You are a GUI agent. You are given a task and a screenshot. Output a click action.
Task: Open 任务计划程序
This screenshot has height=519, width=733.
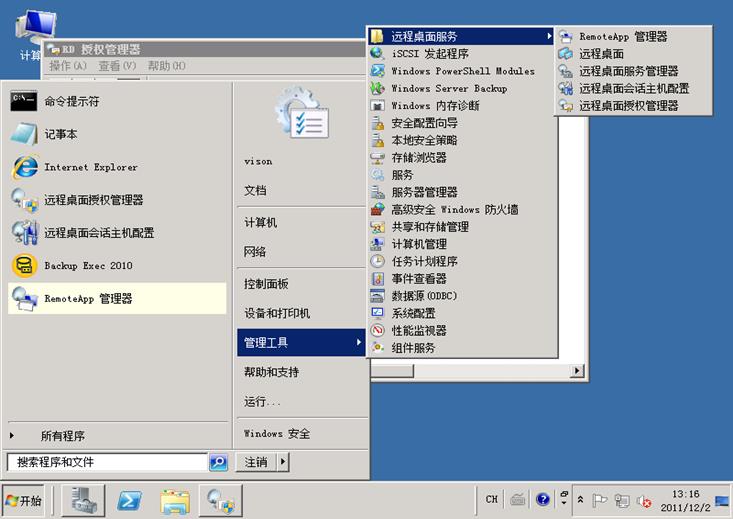pyautogui.click(x=462, y=261)
